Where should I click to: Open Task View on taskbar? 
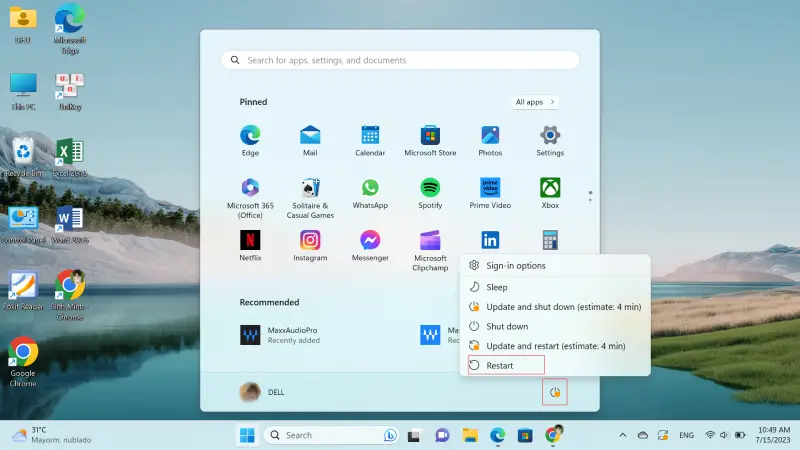tap(414, 436)
